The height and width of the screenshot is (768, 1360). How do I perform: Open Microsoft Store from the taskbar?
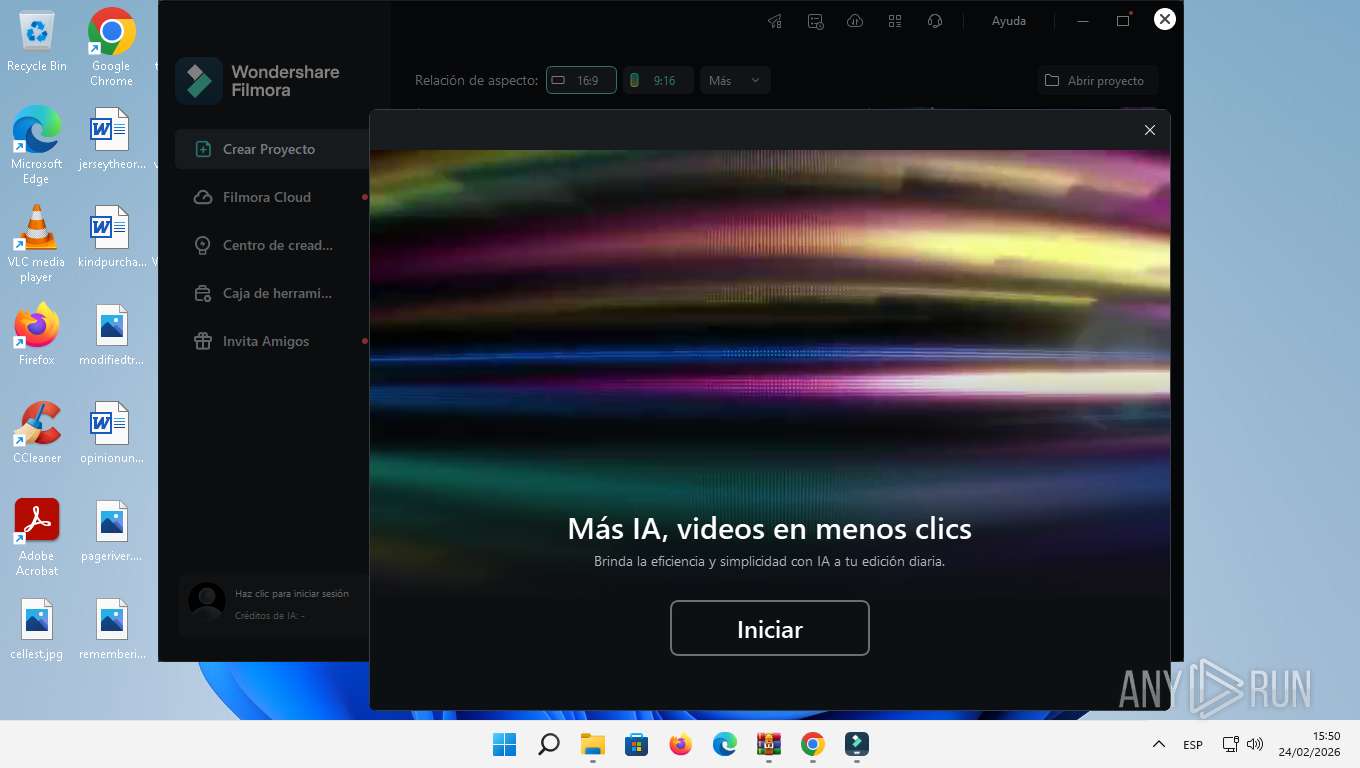point(637,744)
